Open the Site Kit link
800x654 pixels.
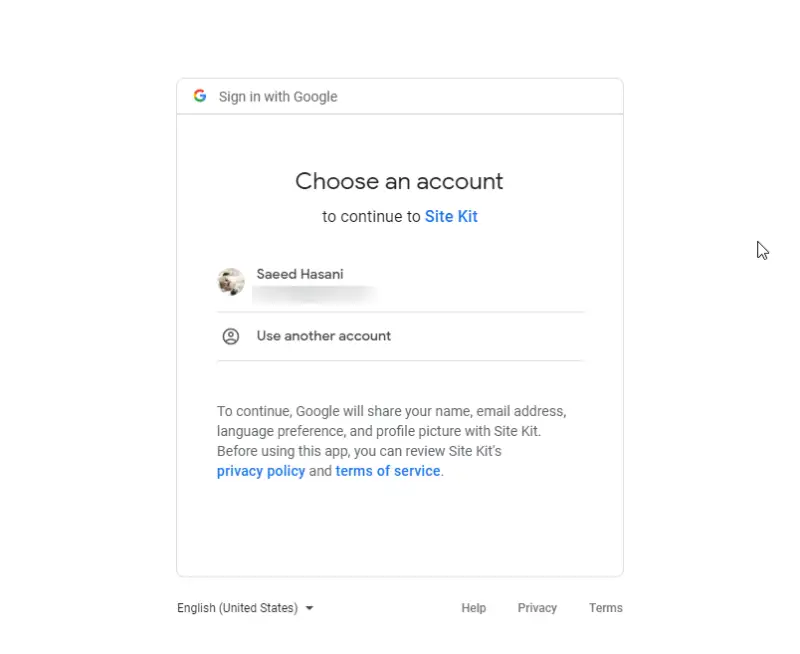(x=451, y=216)
